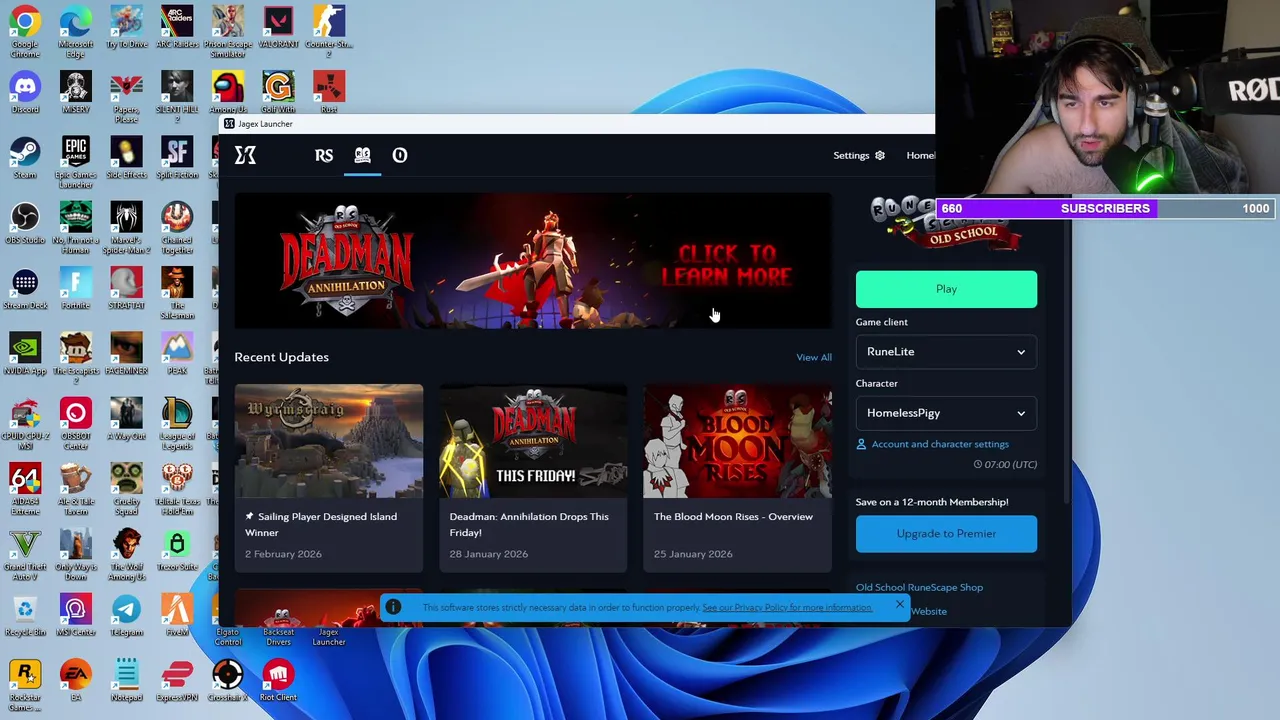Select the League of Legends desktop icon
Image resolution: width=1280 pixels, height=720 pixels.
click(x=177, y=424)
